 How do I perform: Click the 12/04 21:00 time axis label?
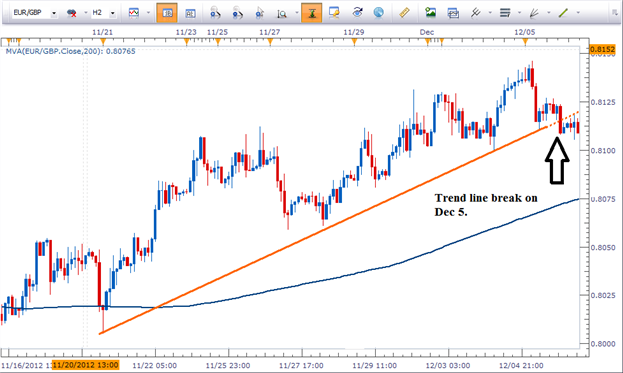coord(521,365)
